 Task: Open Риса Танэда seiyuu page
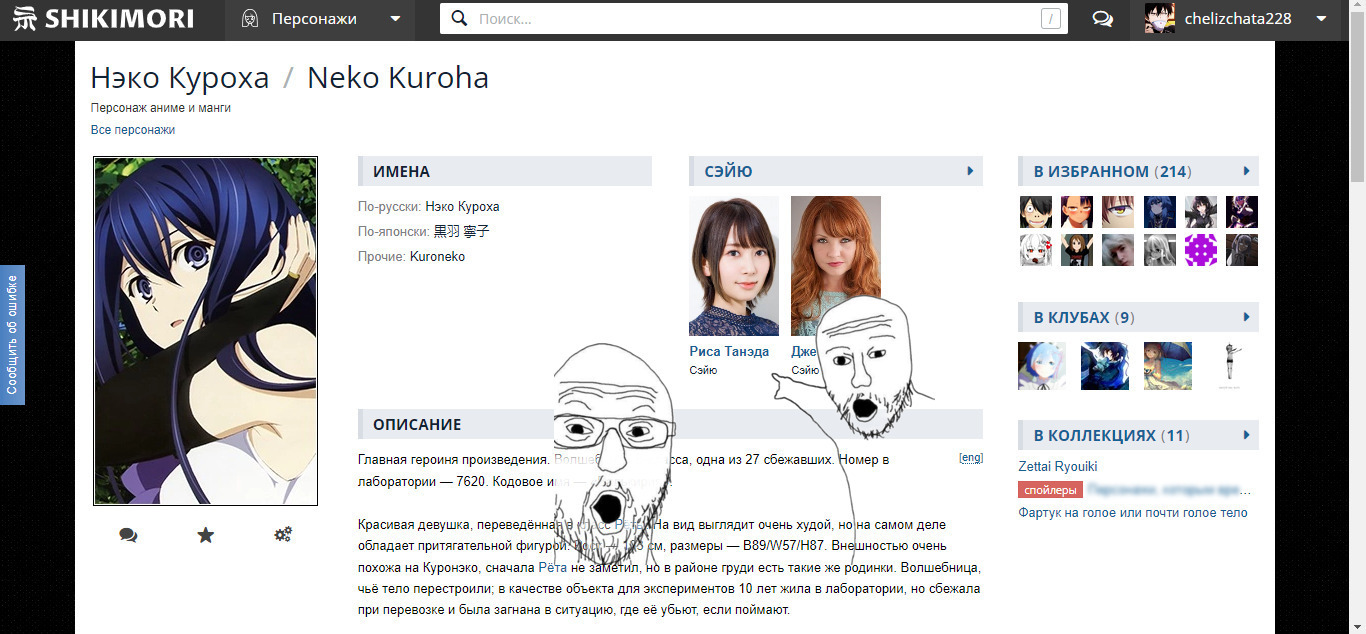click(729, 351)
